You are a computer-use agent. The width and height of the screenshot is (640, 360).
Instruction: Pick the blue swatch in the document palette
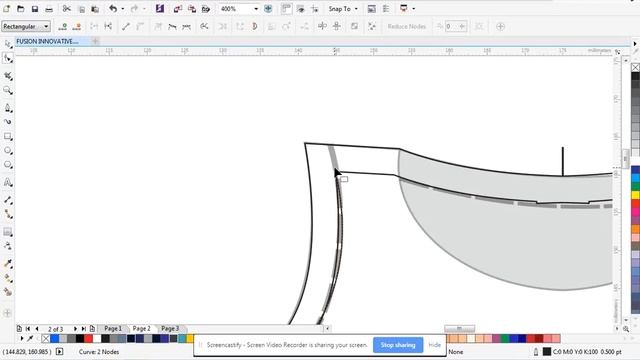pyautogui.click(x=55, y=338)
